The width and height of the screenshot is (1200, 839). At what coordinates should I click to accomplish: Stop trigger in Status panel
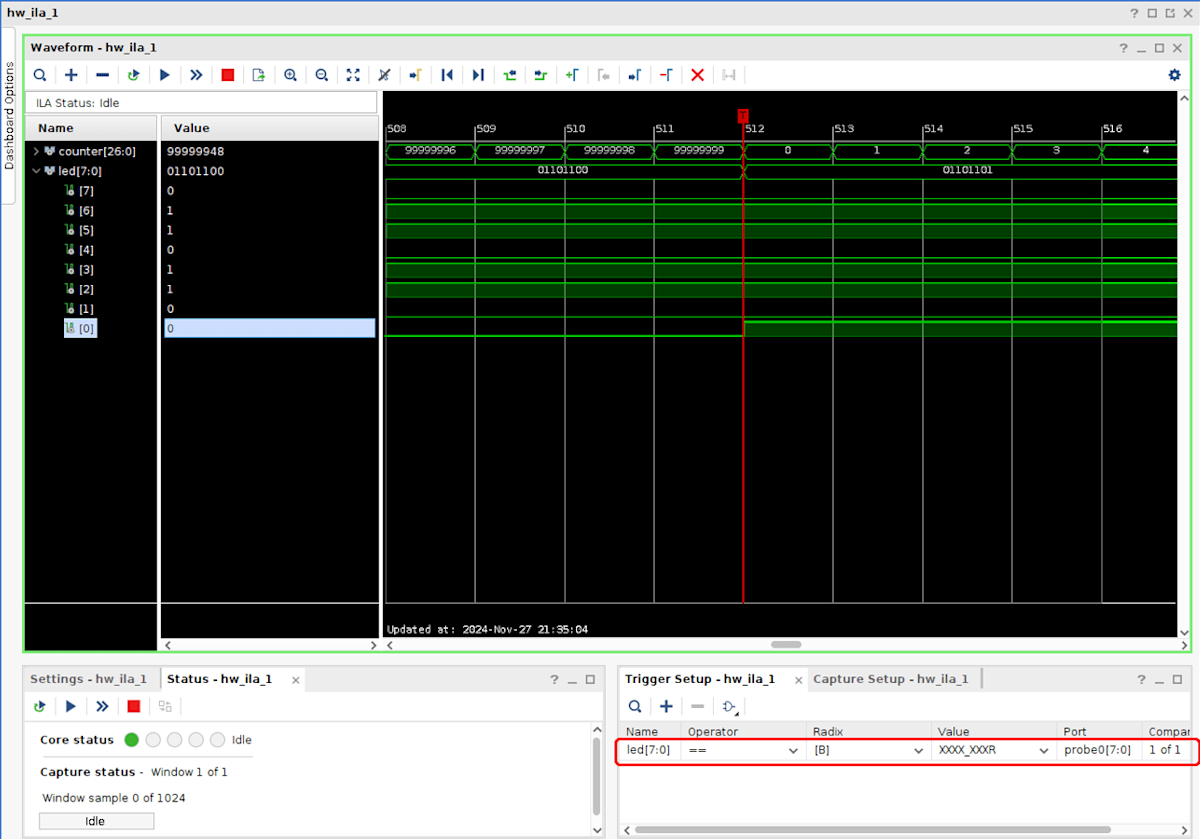pyautogui.click(x=134, y=706)
